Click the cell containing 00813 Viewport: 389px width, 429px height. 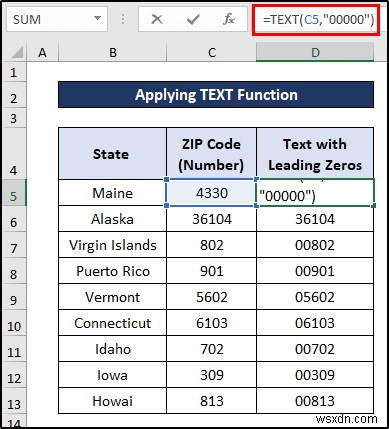click(315, 401)
